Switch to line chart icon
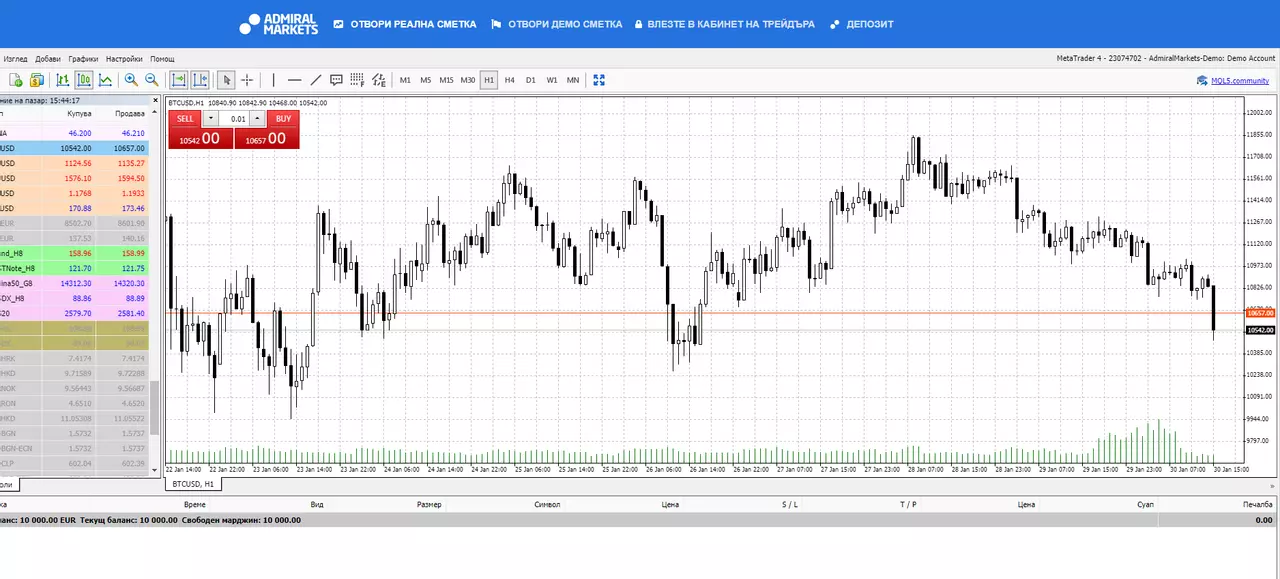The width and height of the screenshot is (1280, 579). click(105, 80)
